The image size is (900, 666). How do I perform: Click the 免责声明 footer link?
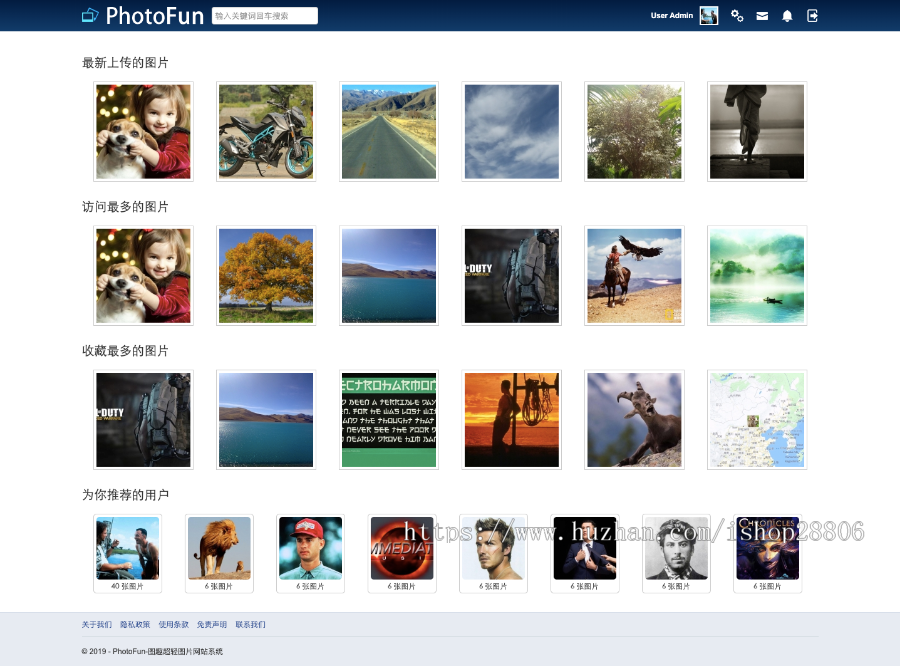(x=212, y=625)
